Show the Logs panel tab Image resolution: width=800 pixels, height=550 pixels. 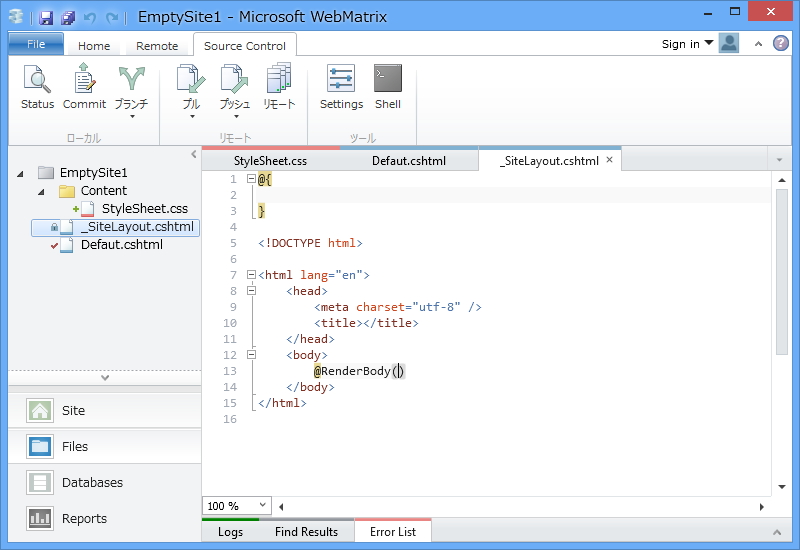[231, 532]
